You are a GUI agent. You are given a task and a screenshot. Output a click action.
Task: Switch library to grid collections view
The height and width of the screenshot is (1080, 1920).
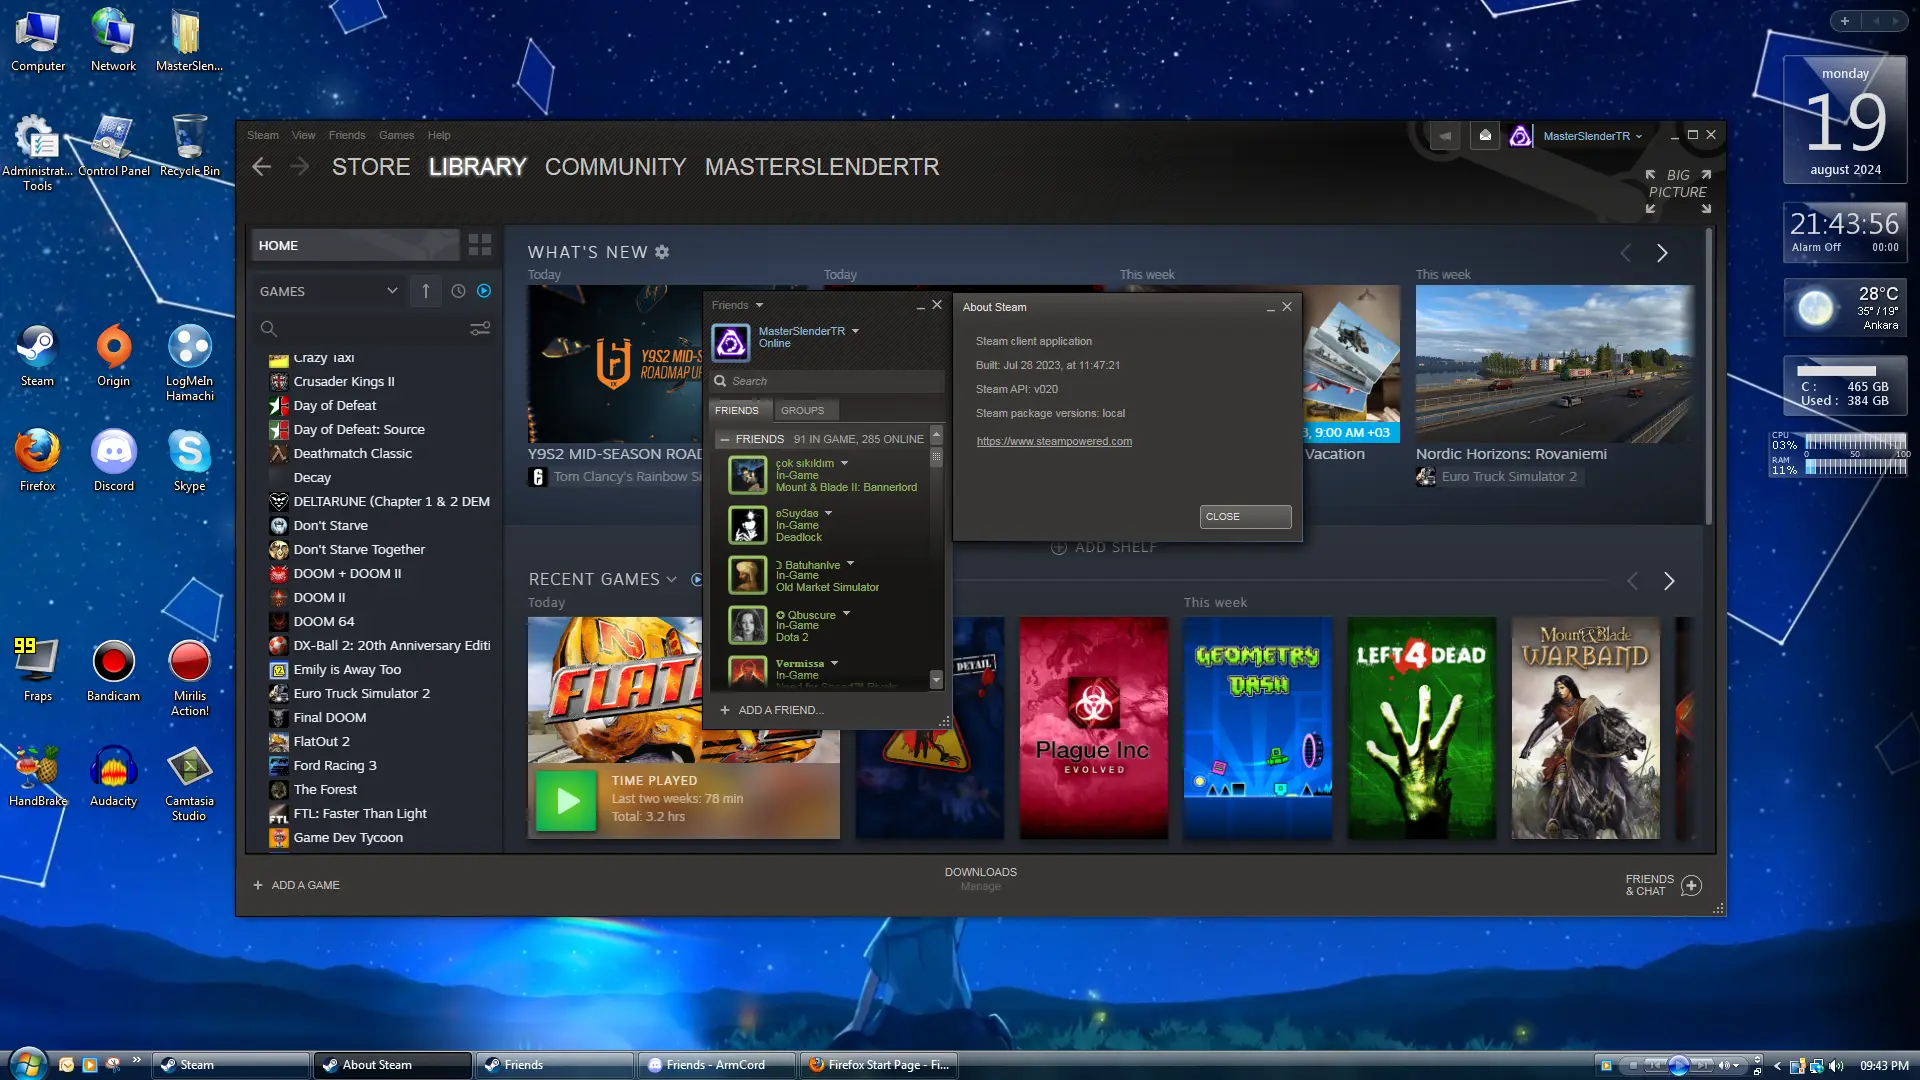[480, 245]
